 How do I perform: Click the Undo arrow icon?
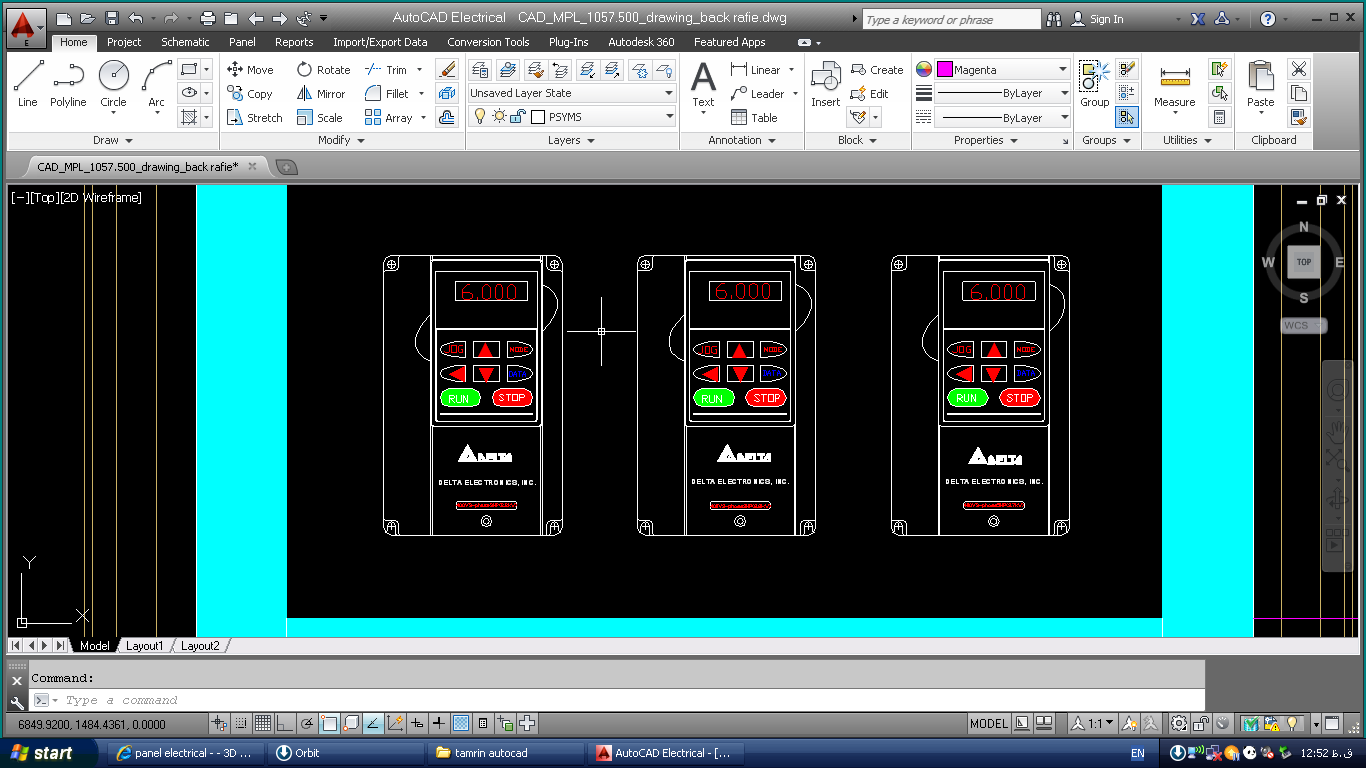tap(136, 18)
